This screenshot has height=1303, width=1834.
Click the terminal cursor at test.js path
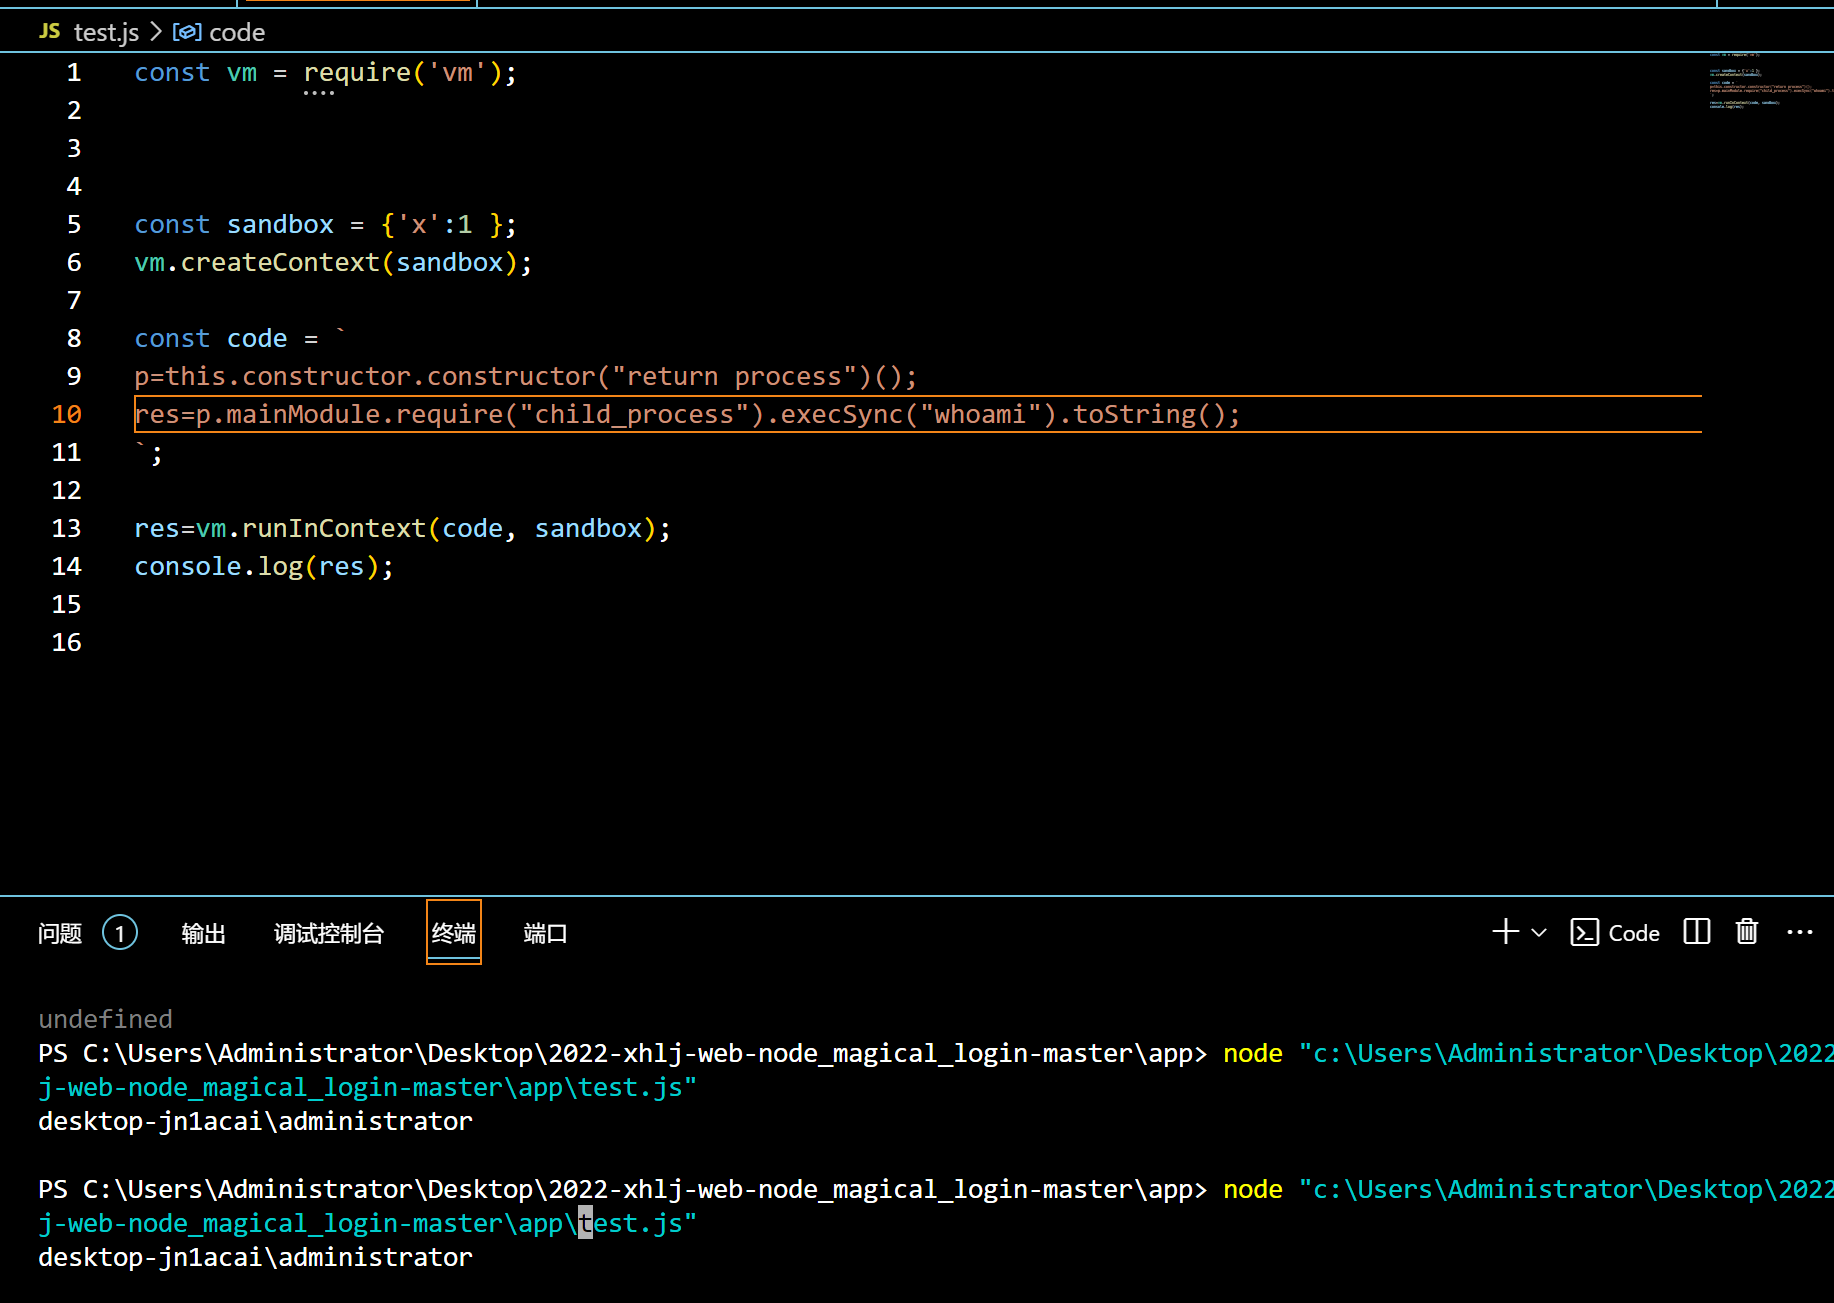pyautogui.click(x=586, y=1223)
